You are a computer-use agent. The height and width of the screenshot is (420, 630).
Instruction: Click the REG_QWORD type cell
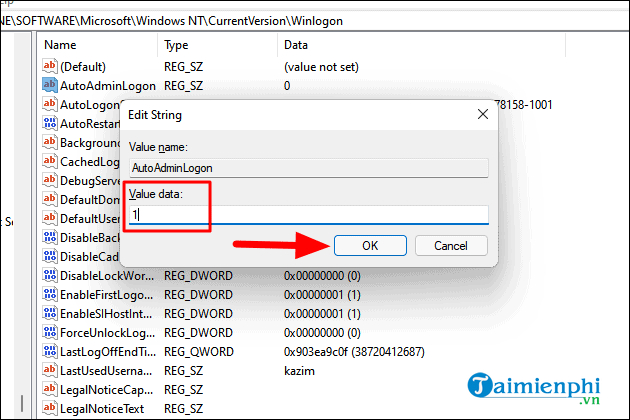click(199, 352)
